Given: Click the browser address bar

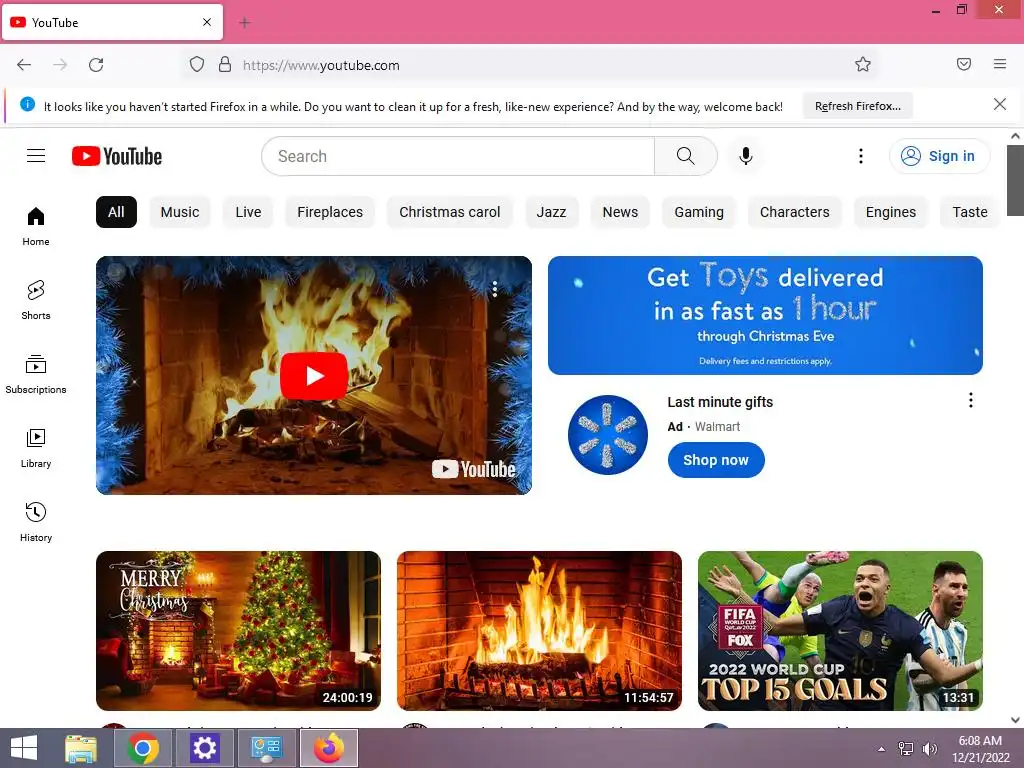Looking at the screenshot, I should click(x=528, y=65).
